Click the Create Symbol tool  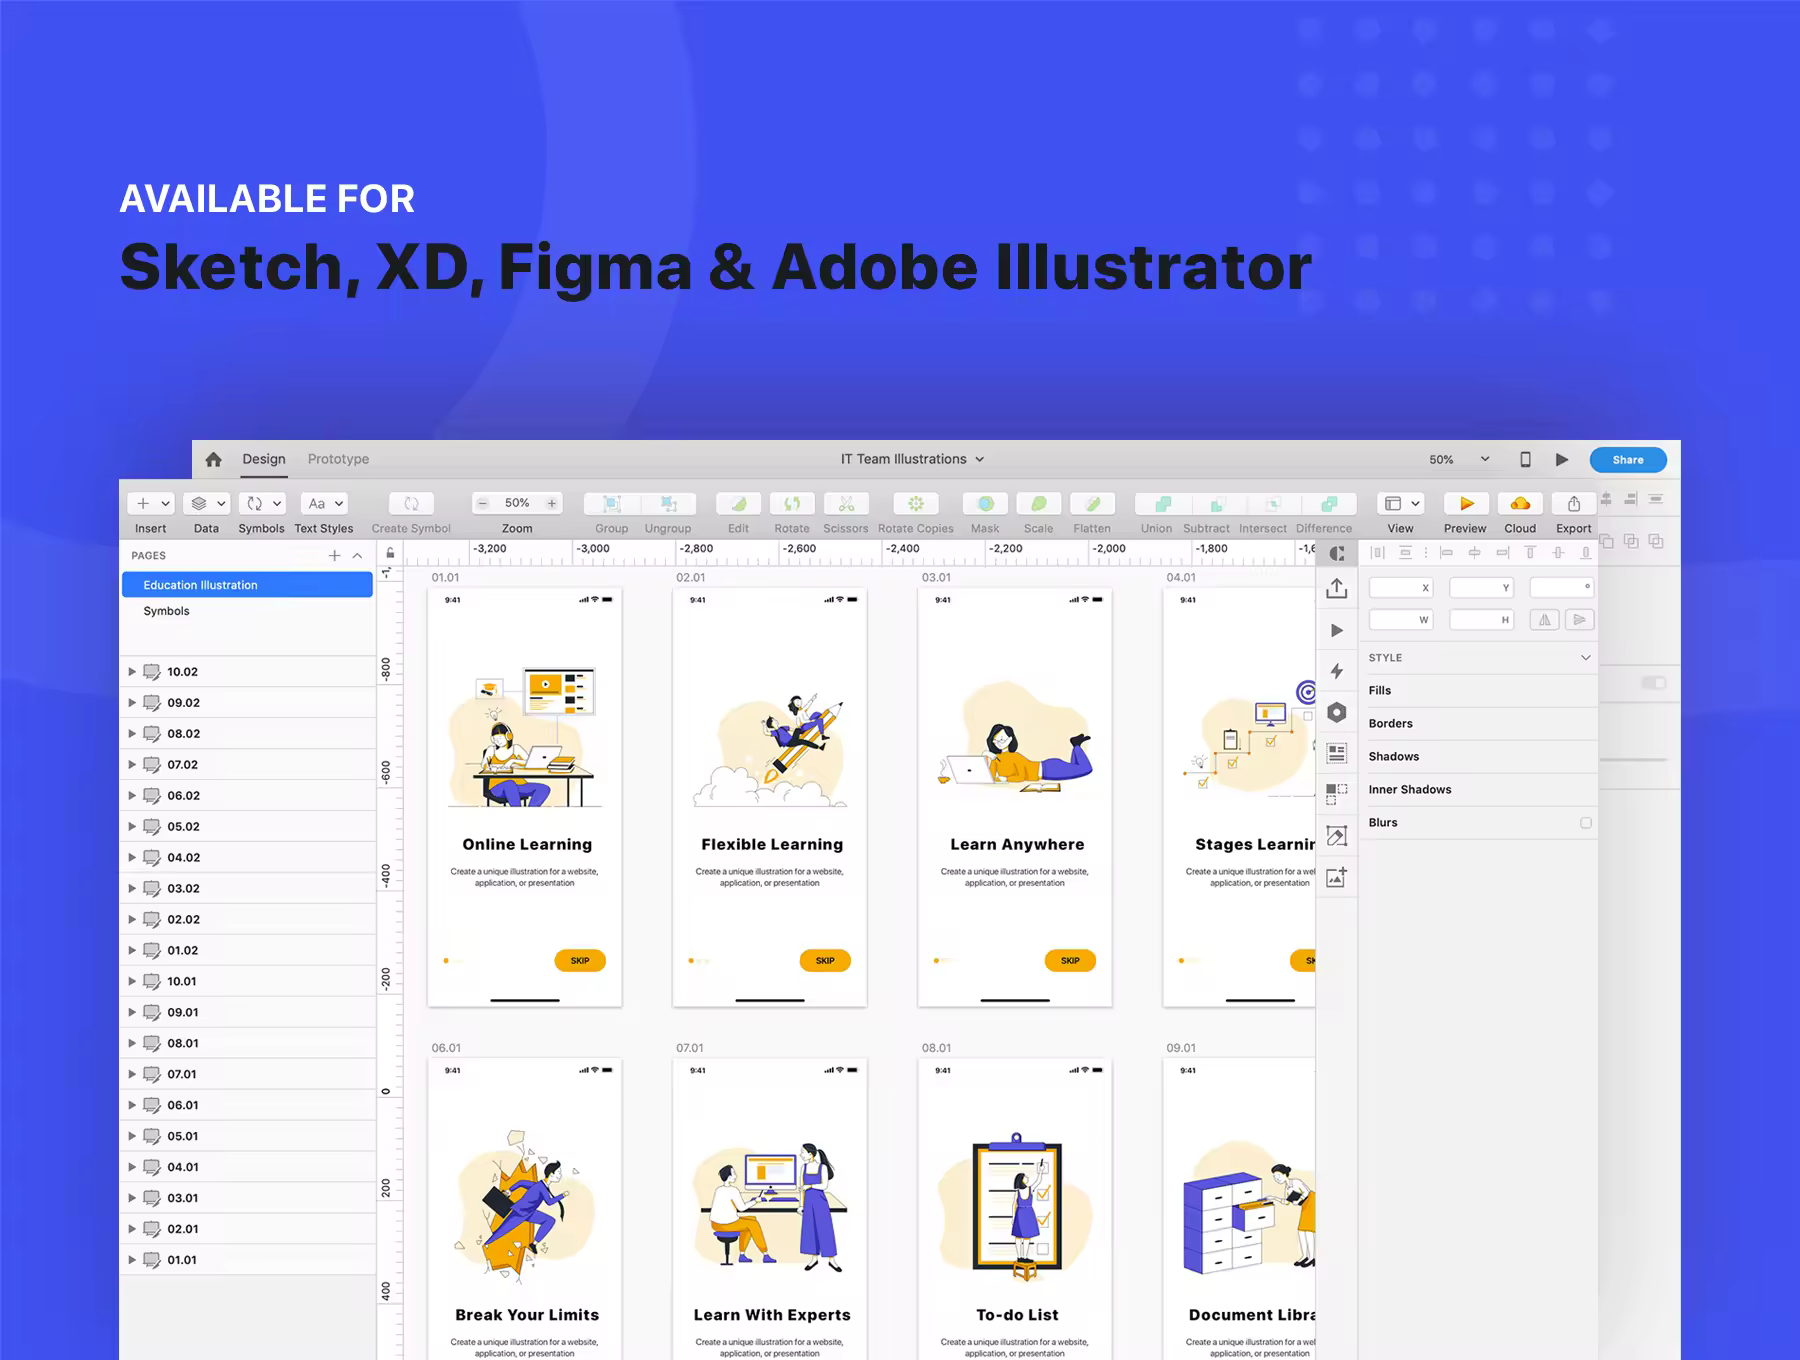click(x=411, y=504)
